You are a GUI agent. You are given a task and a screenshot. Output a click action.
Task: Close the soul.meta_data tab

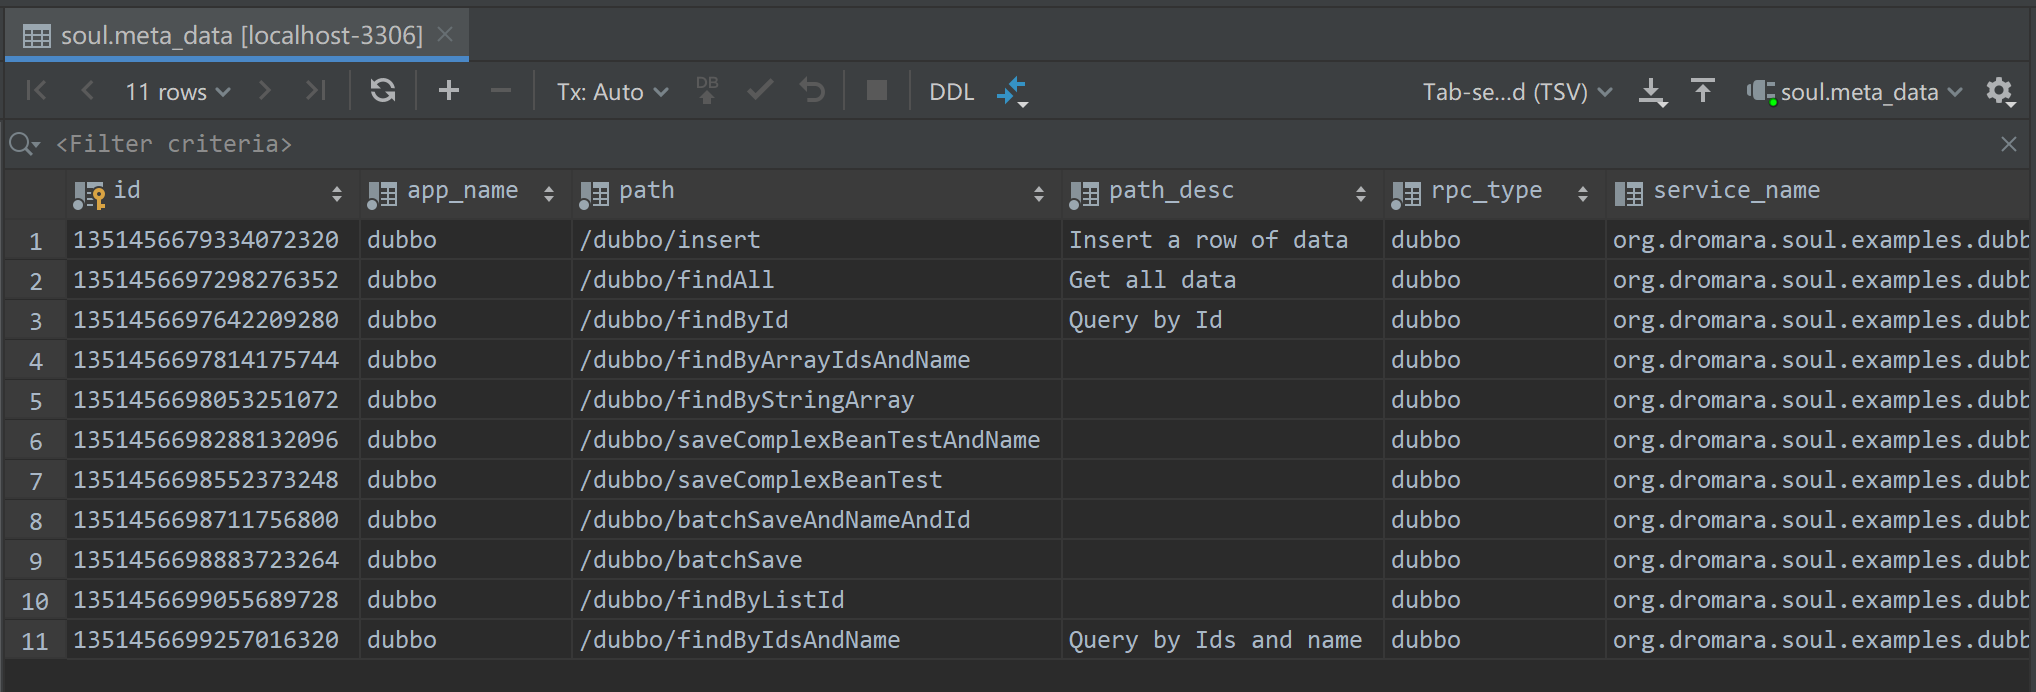pos(446,35)
